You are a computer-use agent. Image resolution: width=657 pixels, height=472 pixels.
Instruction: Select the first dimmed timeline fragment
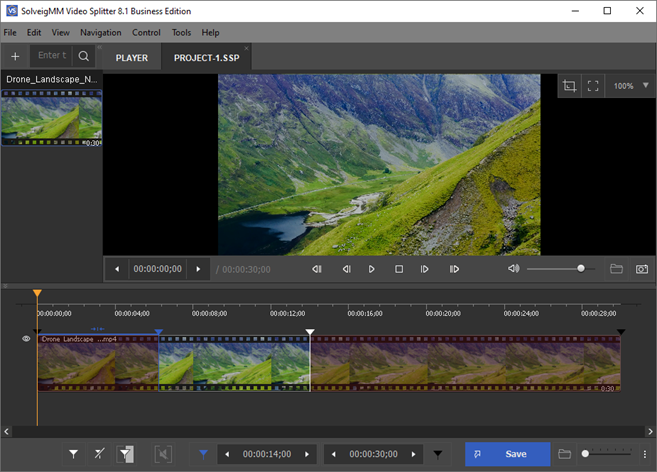(98, 363)
